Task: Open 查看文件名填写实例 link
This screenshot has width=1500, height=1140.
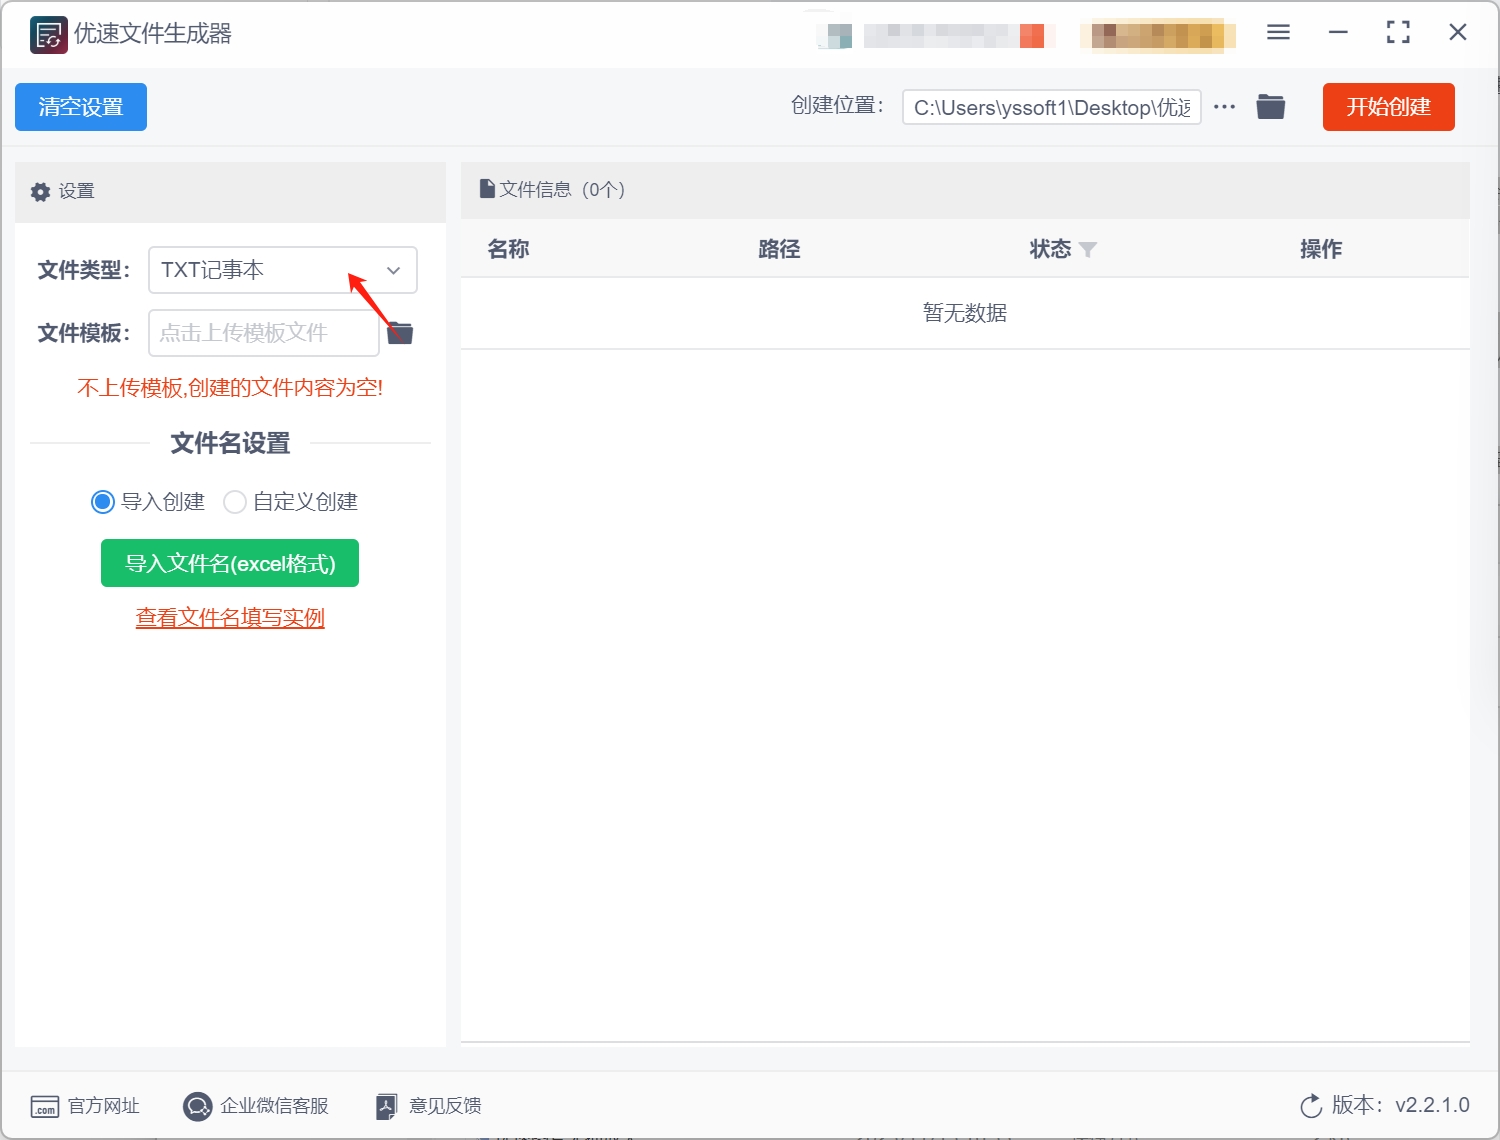Action: click(230, 618)
